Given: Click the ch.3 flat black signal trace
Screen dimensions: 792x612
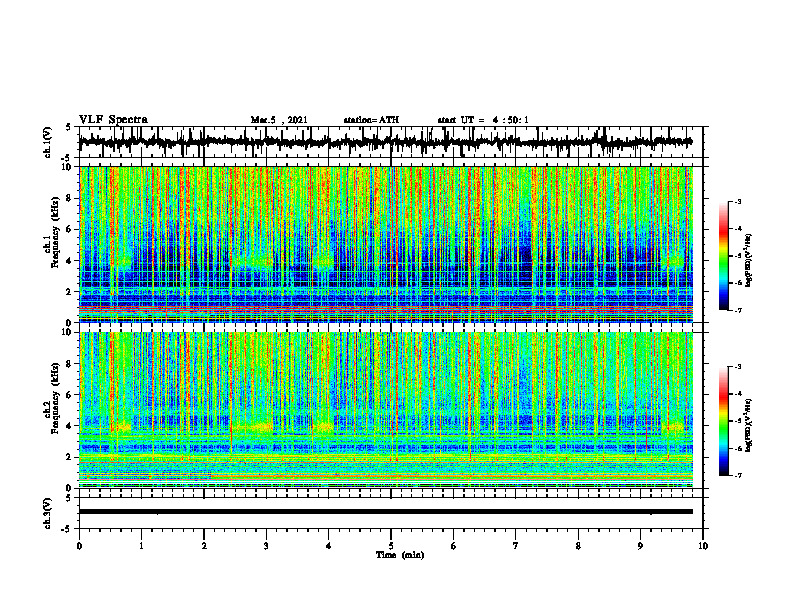Looking at the screenshot, I should click(x=385, y=512).
